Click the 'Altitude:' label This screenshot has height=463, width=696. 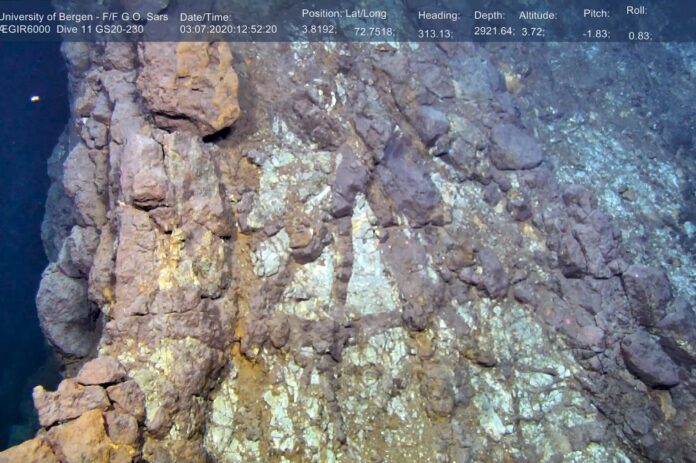pyautogui.click(x=538, y=16)
